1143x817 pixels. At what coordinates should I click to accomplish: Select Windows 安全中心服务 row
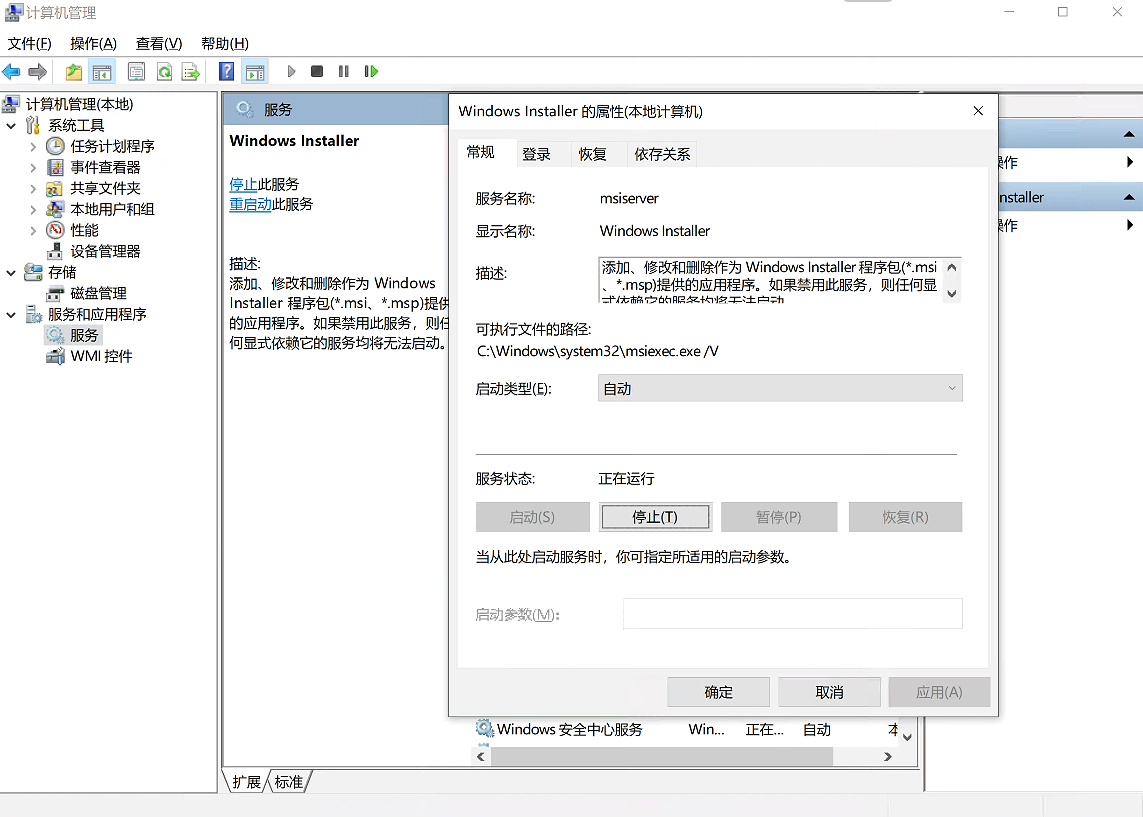click(689, 730)
